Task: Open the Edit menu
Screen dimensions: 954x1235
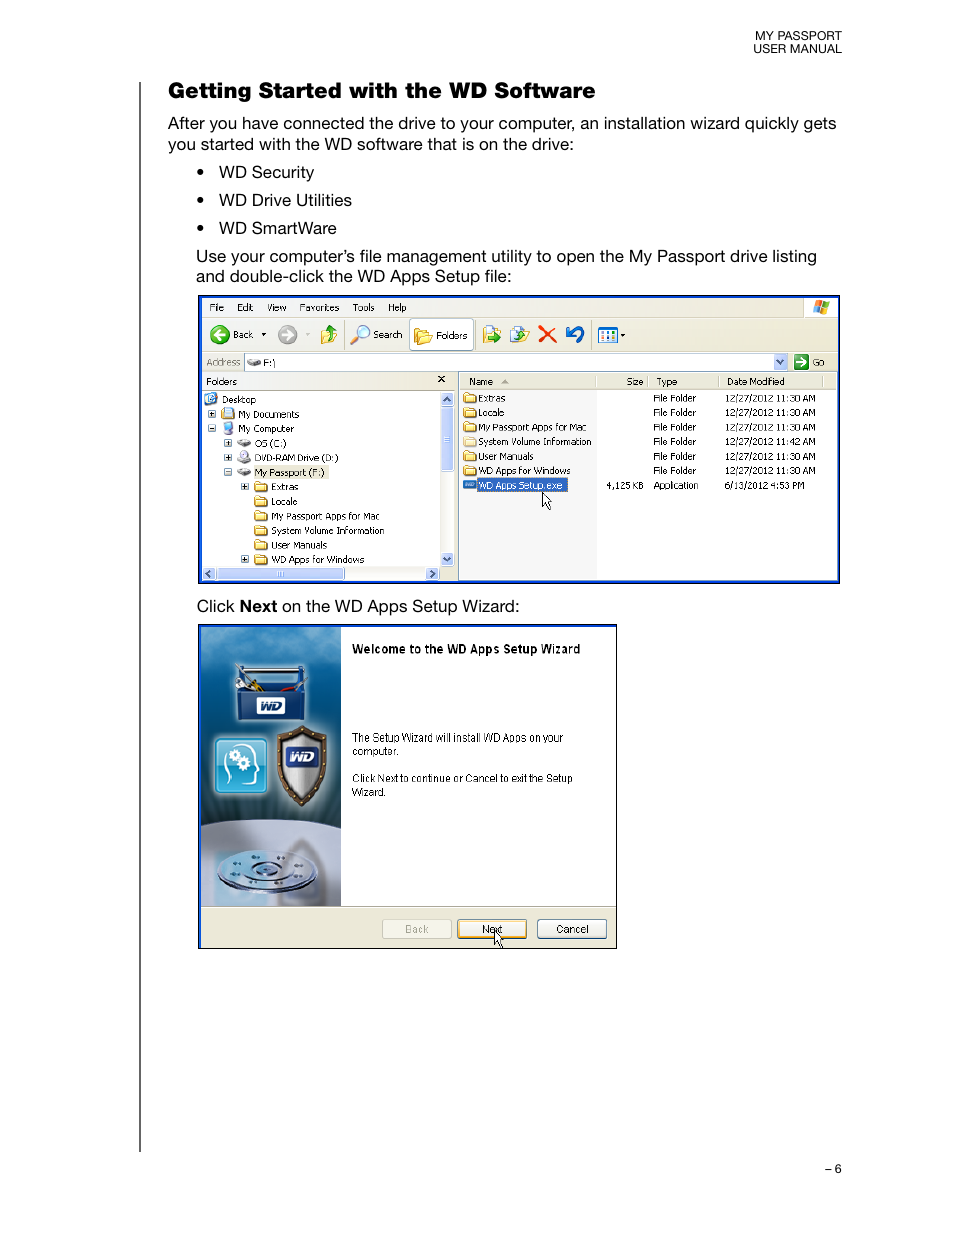Action: pos(245,308)
